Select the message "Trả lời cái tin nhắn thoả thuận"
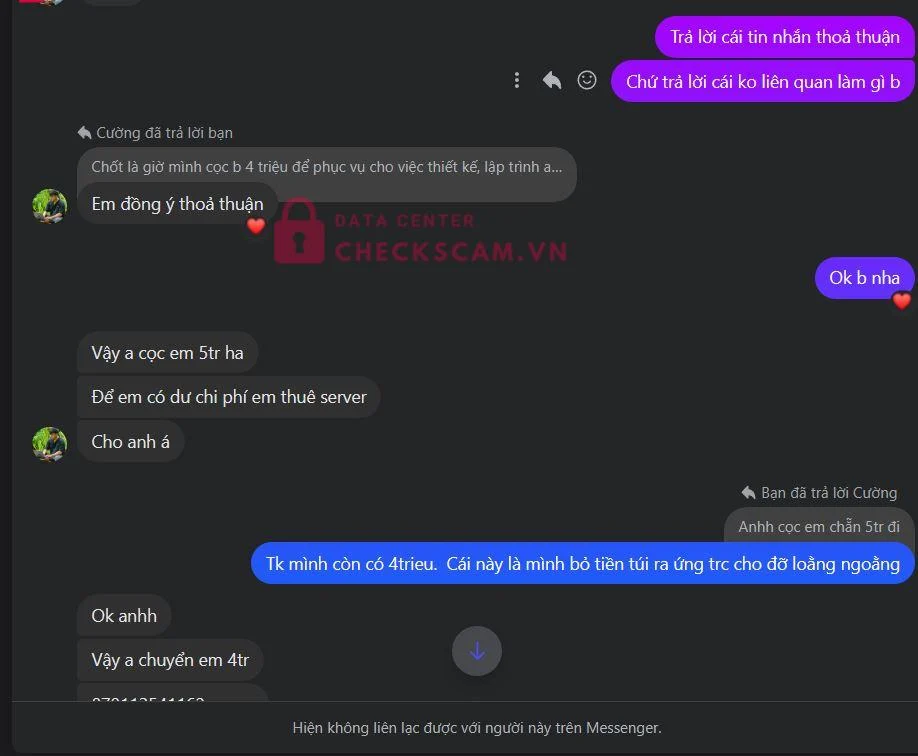918x756 pixels. [785, 37]
